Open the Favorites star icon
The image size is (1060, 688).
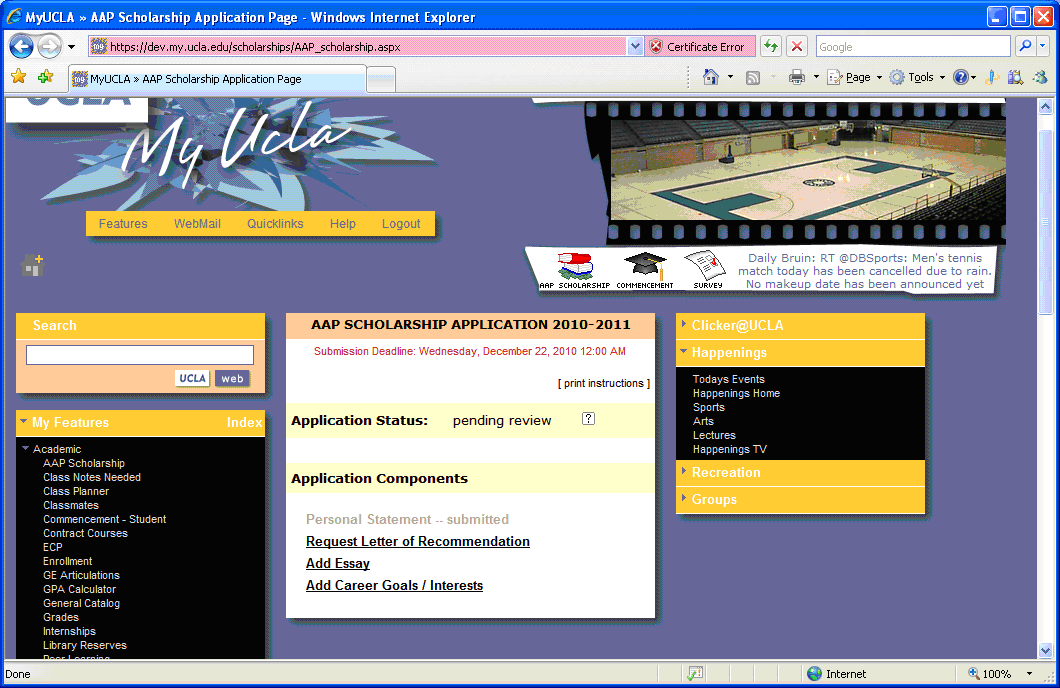[x=18, y=77]
